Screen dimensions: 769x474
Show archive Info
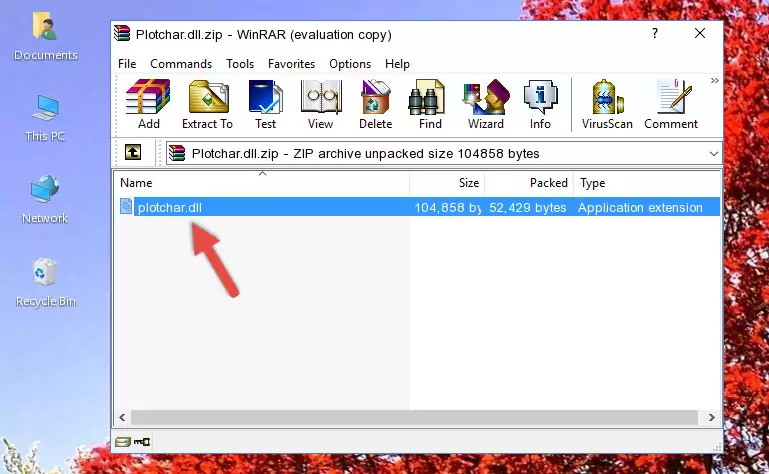click(540, 104)
